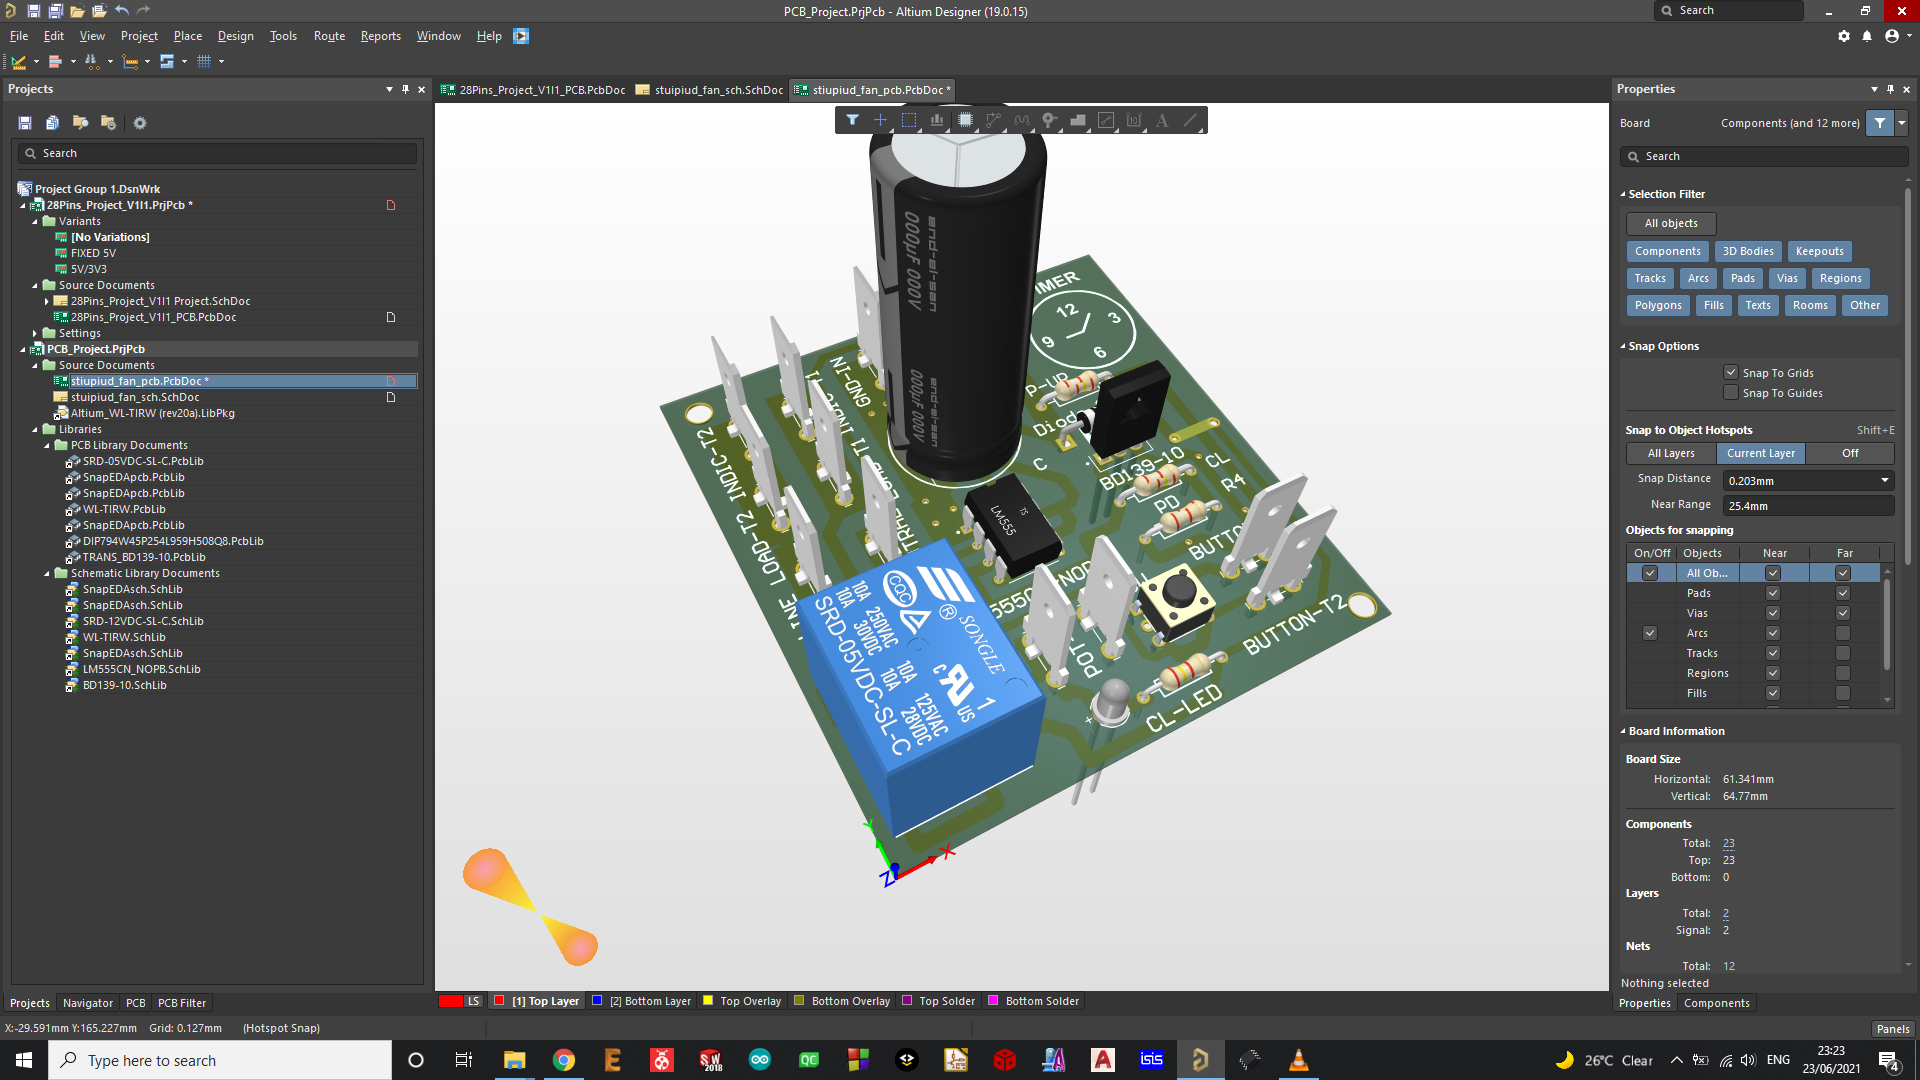Open VLC from the taskbar
Viewport: 1920px width, 1080px height.
click(1298, 1060)
